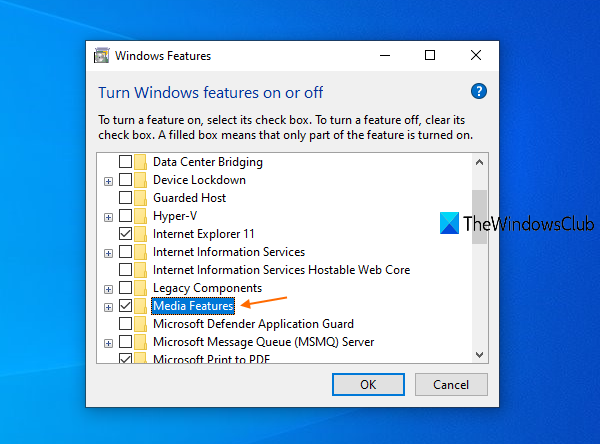Select Microsoft Defender Application Guard label
This screenshot has height=444, width=600.
(253, 324)
